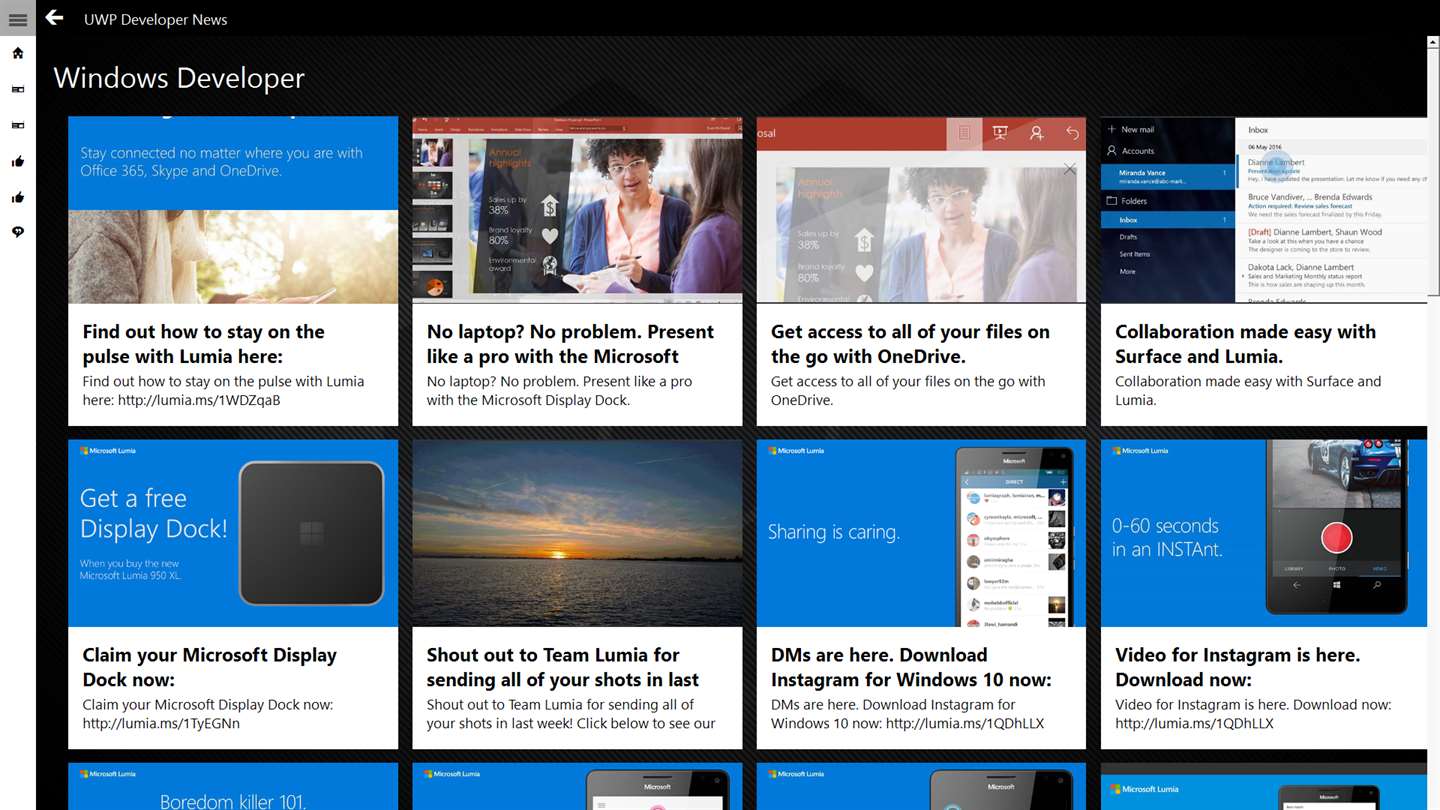Open the OneDrive files preview image
The image size is (1440, 810).
click(921, 210)
